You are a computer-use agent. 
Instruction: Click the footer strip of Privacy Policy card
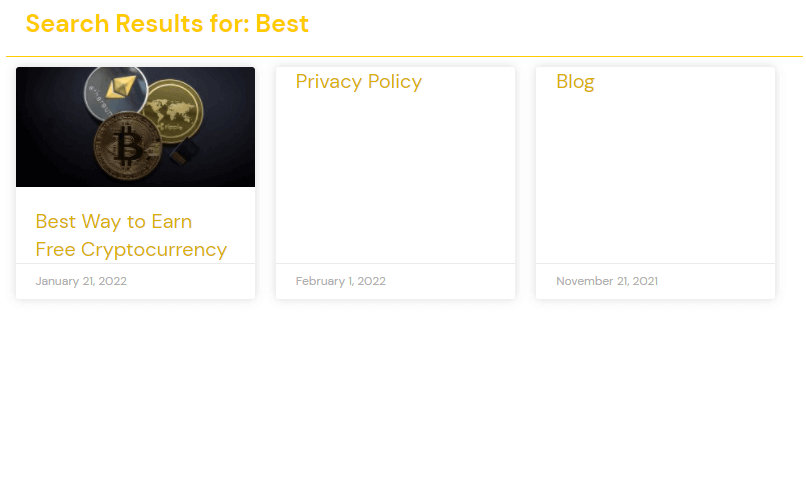[x=395, y=281]
